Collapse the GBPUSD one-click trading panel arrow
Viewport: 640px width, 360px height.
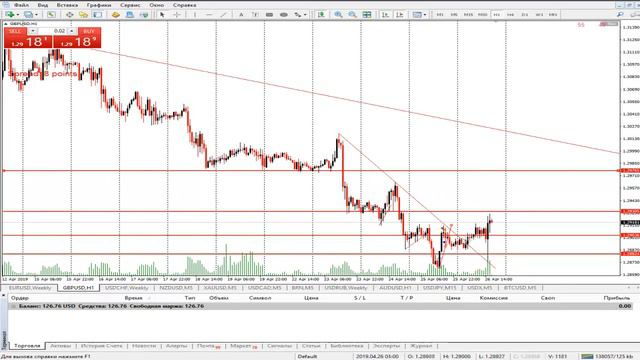coord(6,24)
